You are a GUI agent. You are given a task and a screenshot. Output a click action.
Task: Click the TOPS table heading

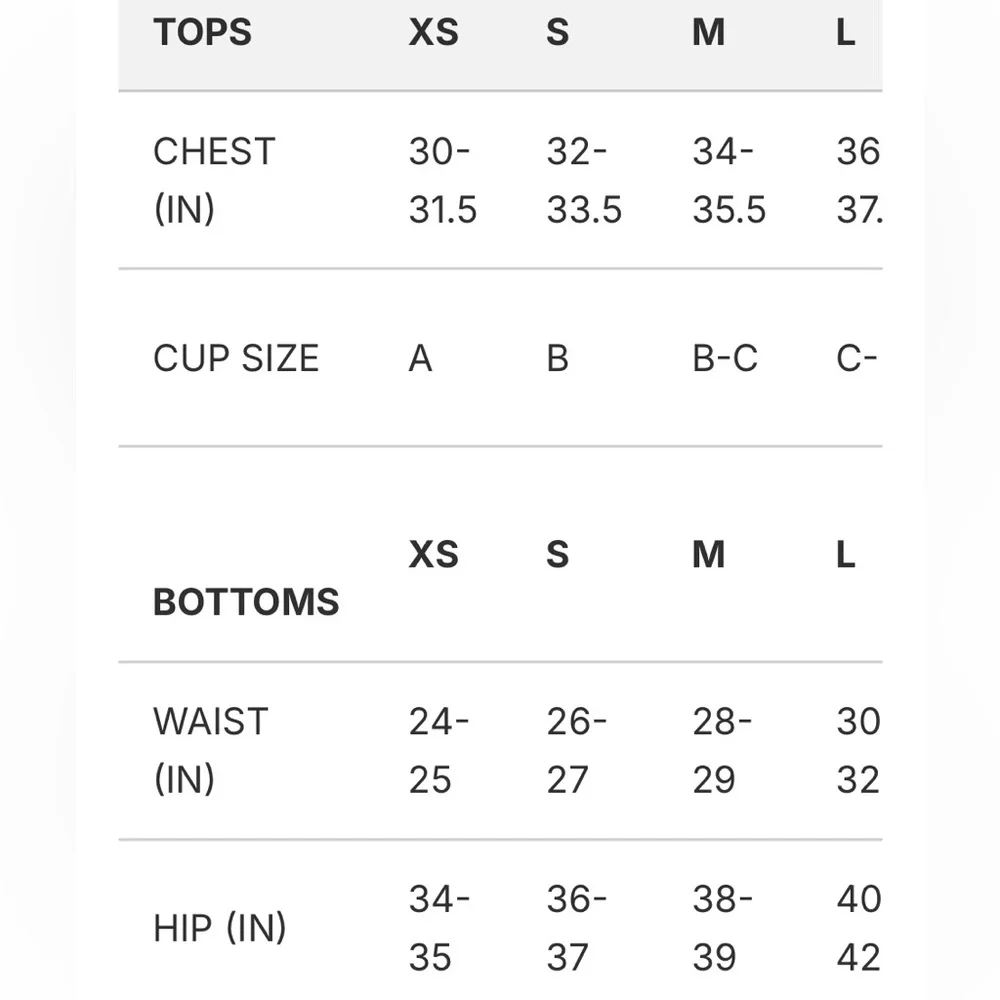pos(202,32)
